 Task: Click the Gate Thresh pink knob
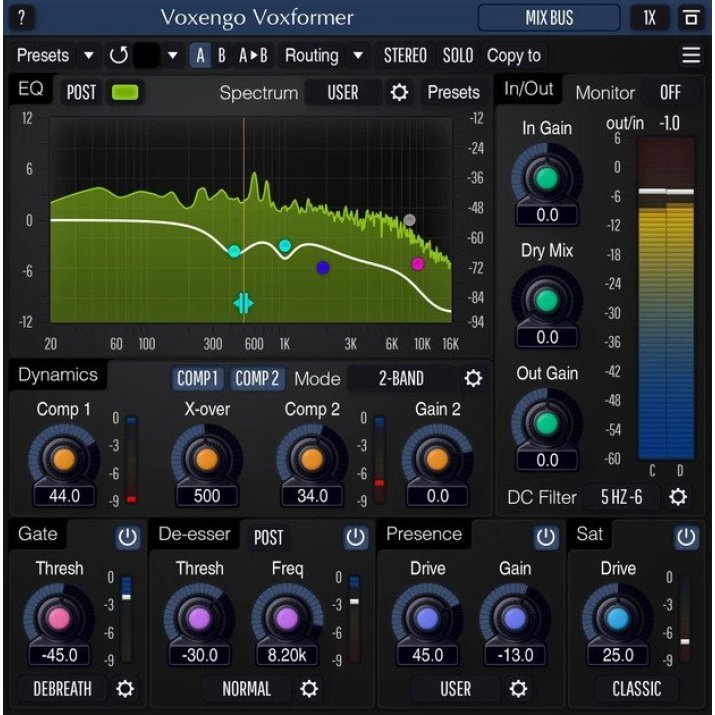[59, 619]
